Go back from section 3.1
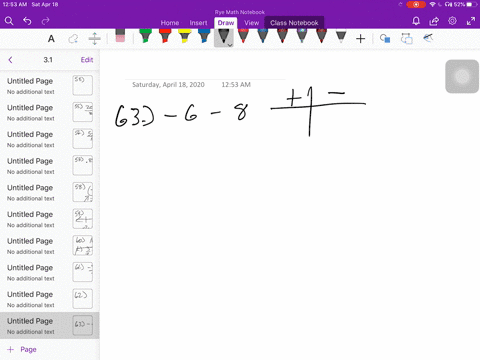 pos(10,60)
